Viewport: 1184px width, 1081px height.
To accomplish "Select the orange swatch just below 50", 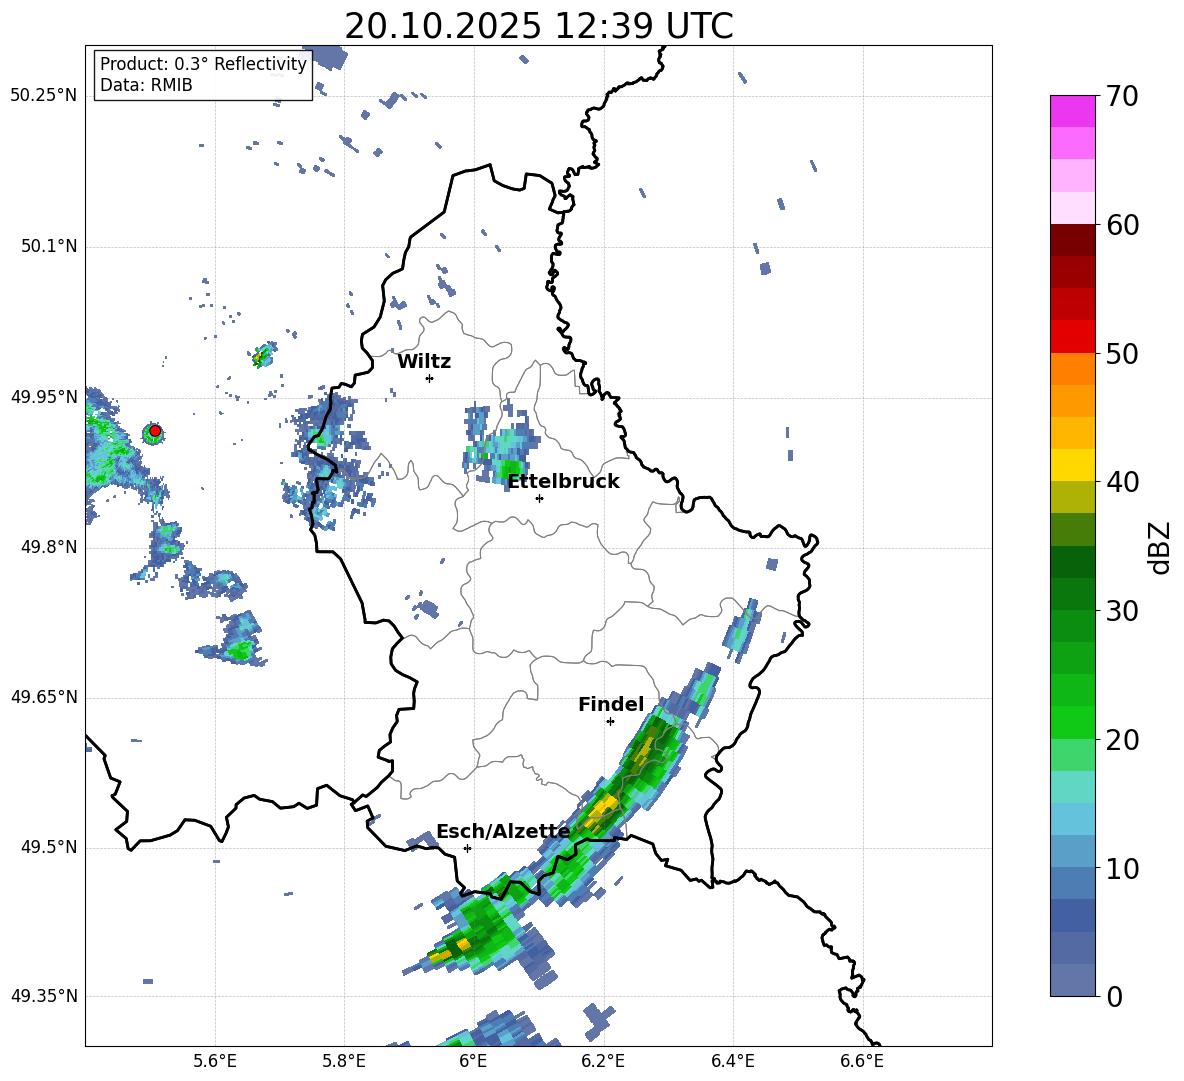I will coord(1072,369).
